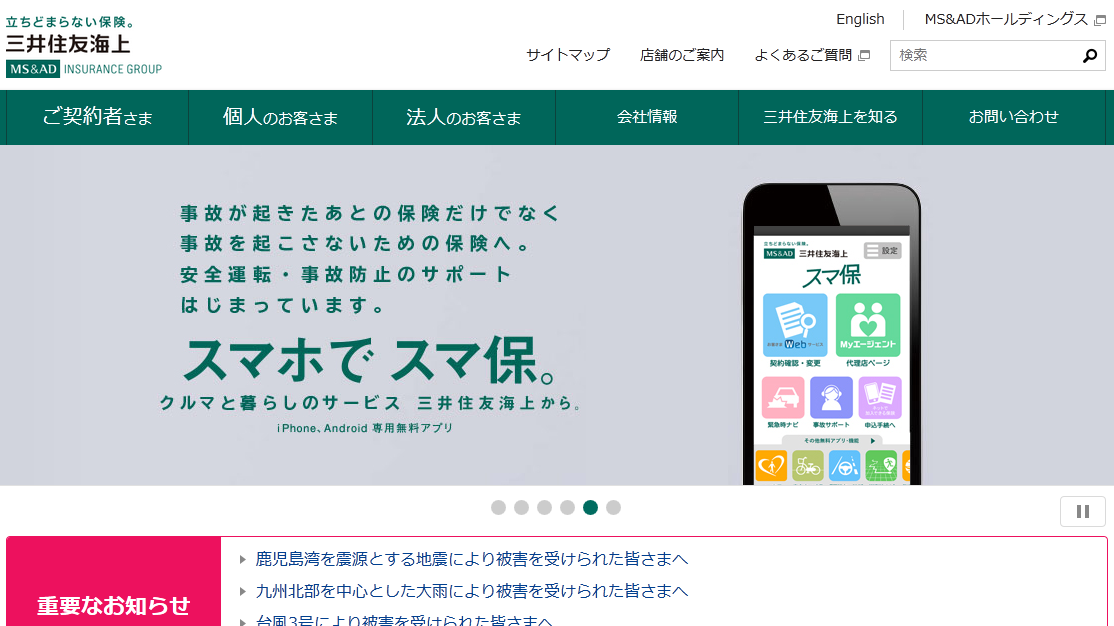Viewport: 1114px width, 626px height.
Task: Open the 個人のお客さま menu
Action: 281,117
